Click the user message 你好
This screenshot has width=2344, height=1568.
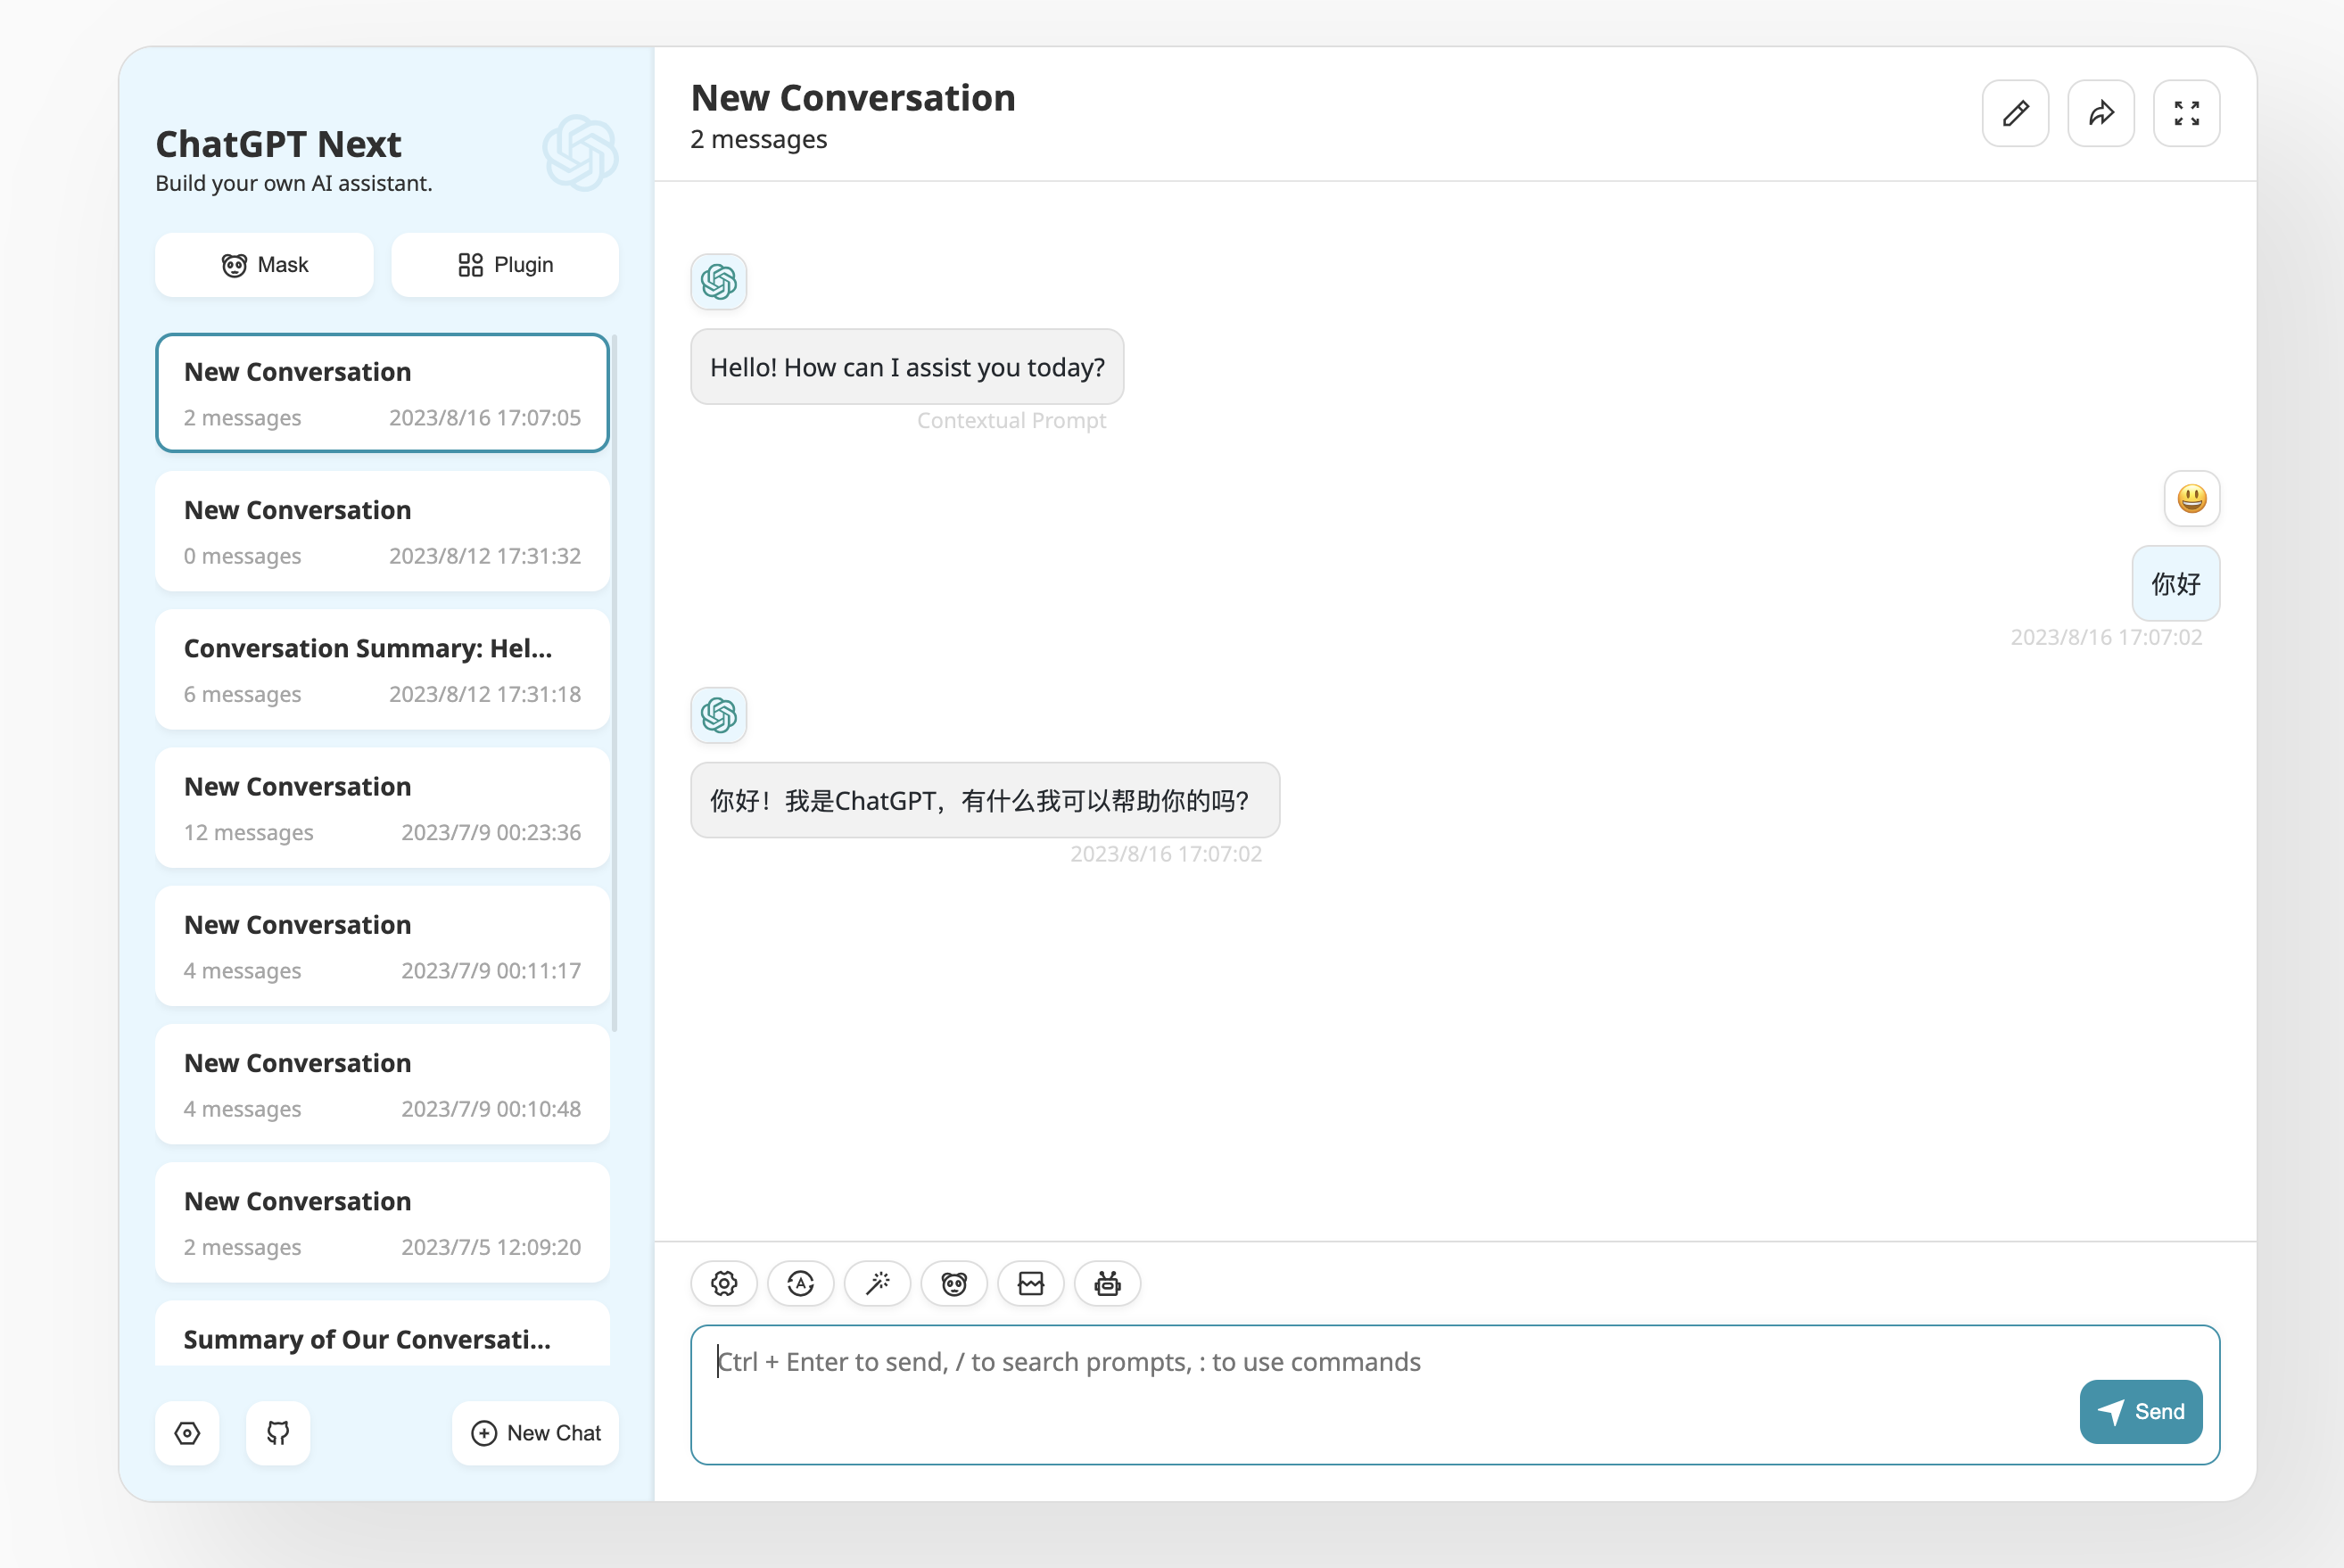(2176, 583)
